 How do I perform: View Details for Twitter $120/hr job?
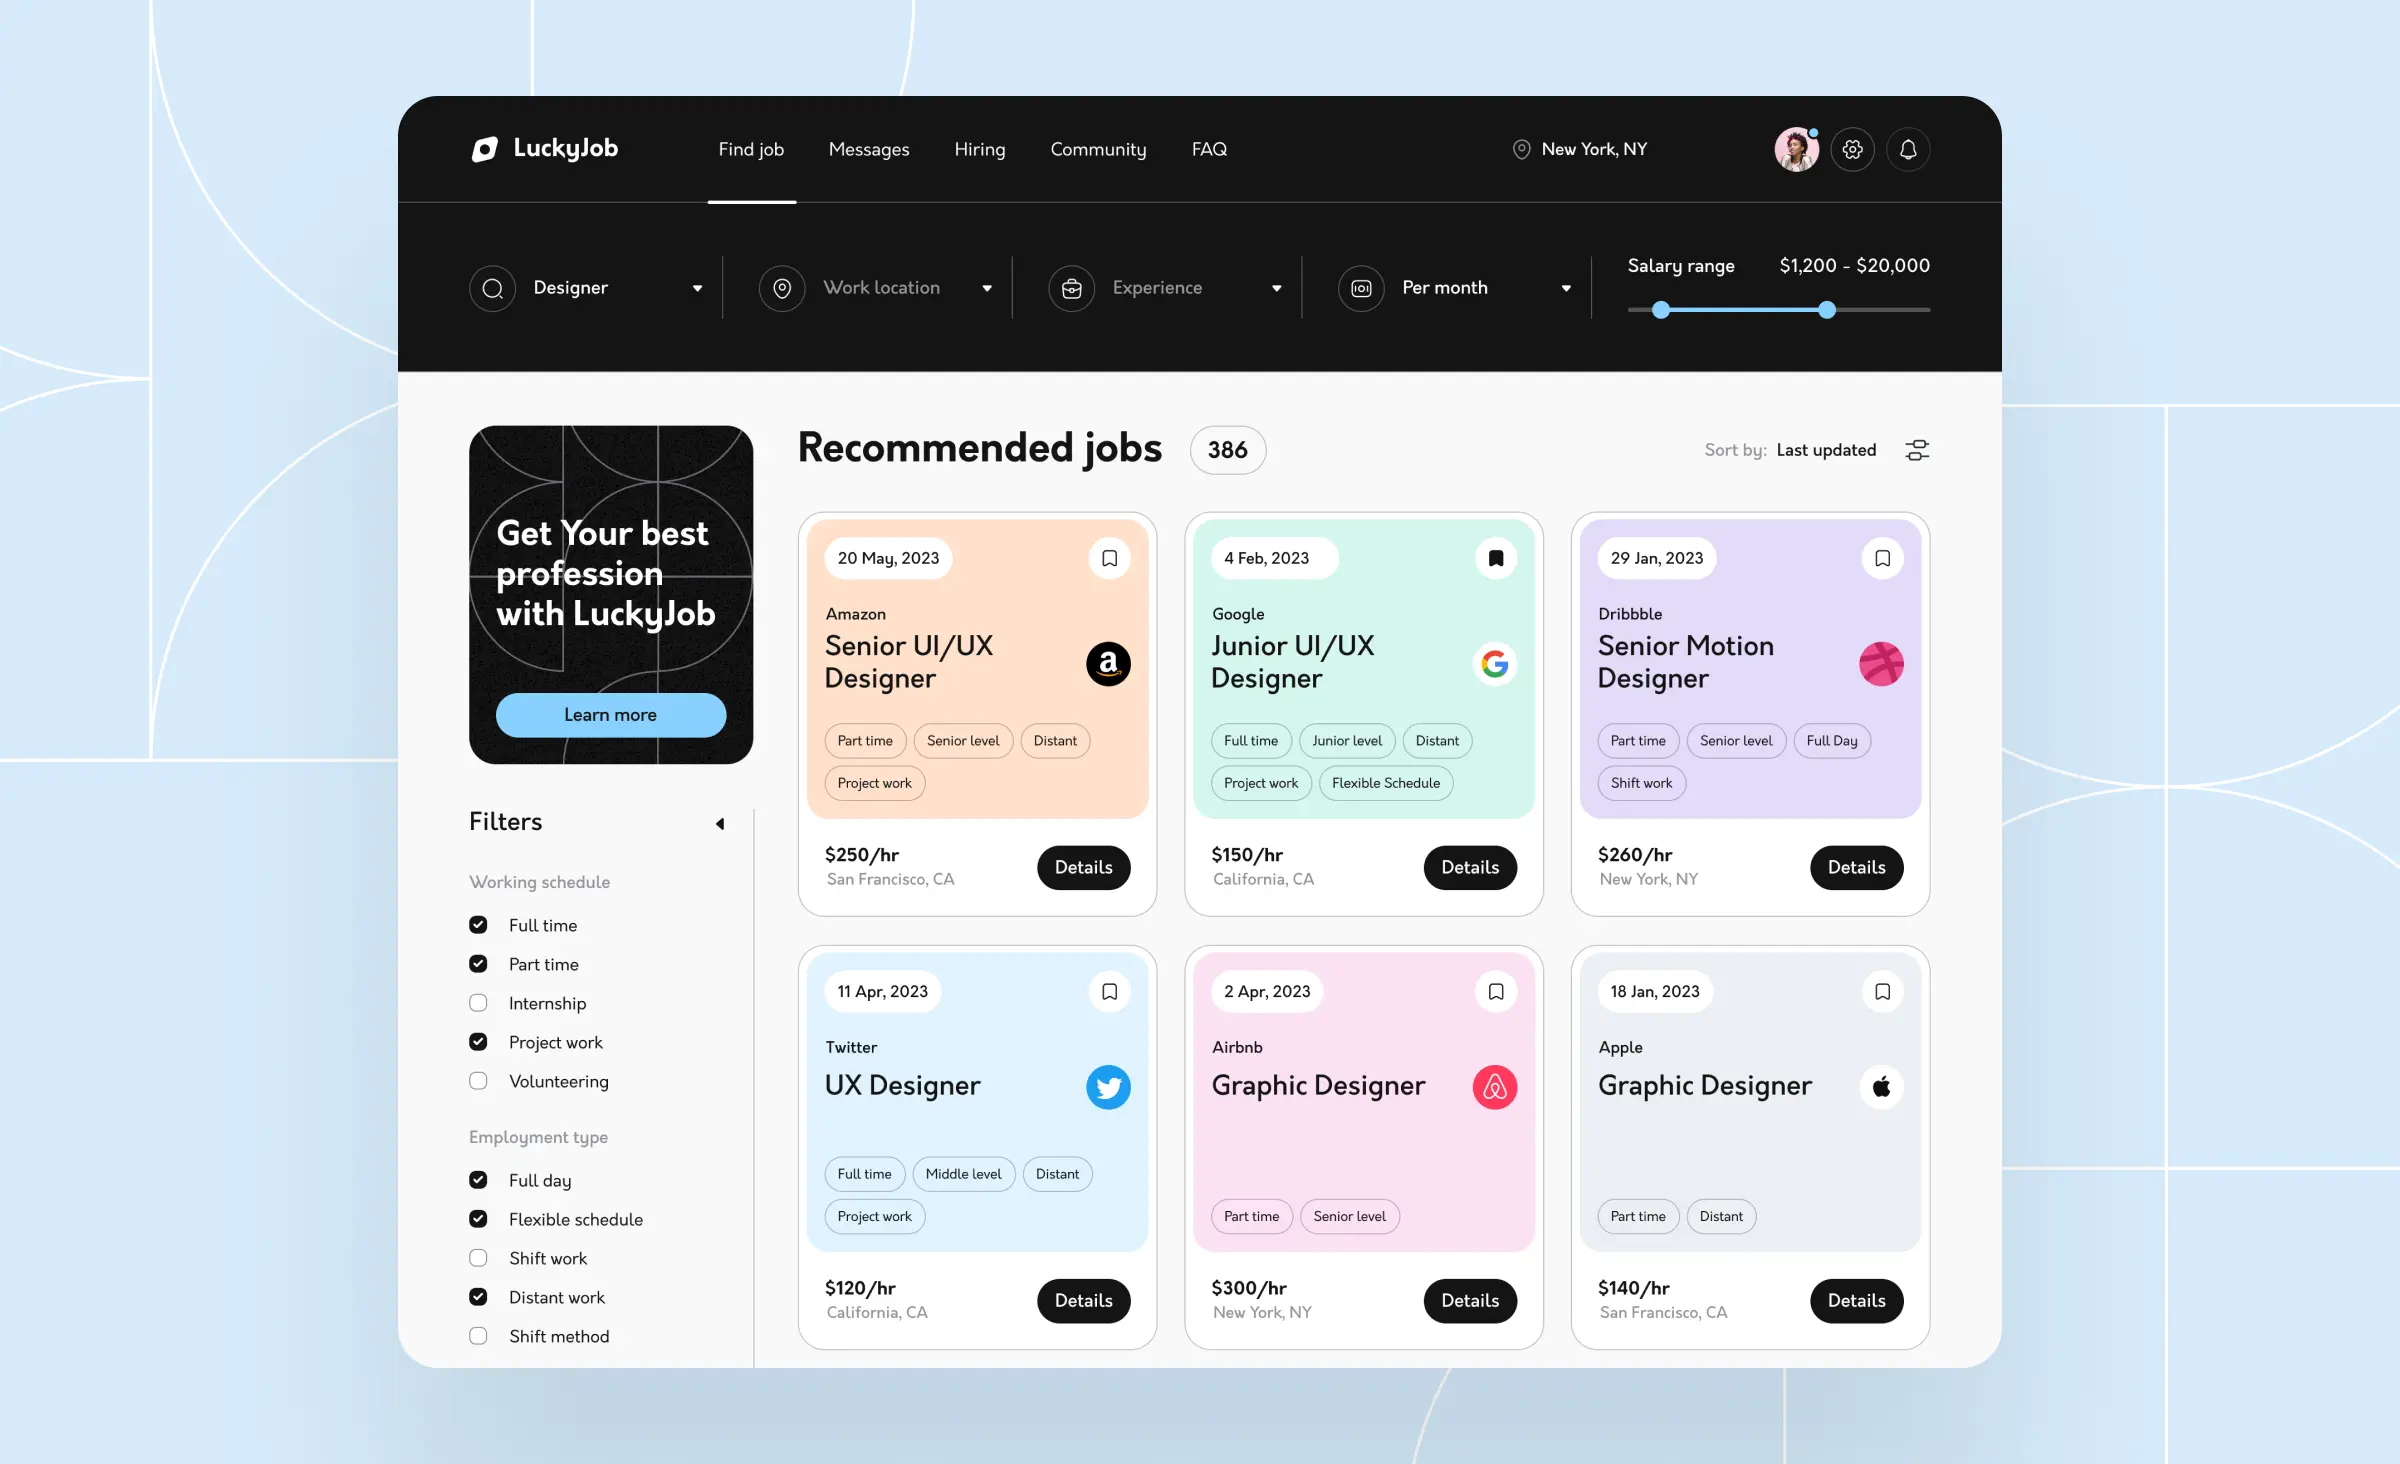pos(1083,1300)
